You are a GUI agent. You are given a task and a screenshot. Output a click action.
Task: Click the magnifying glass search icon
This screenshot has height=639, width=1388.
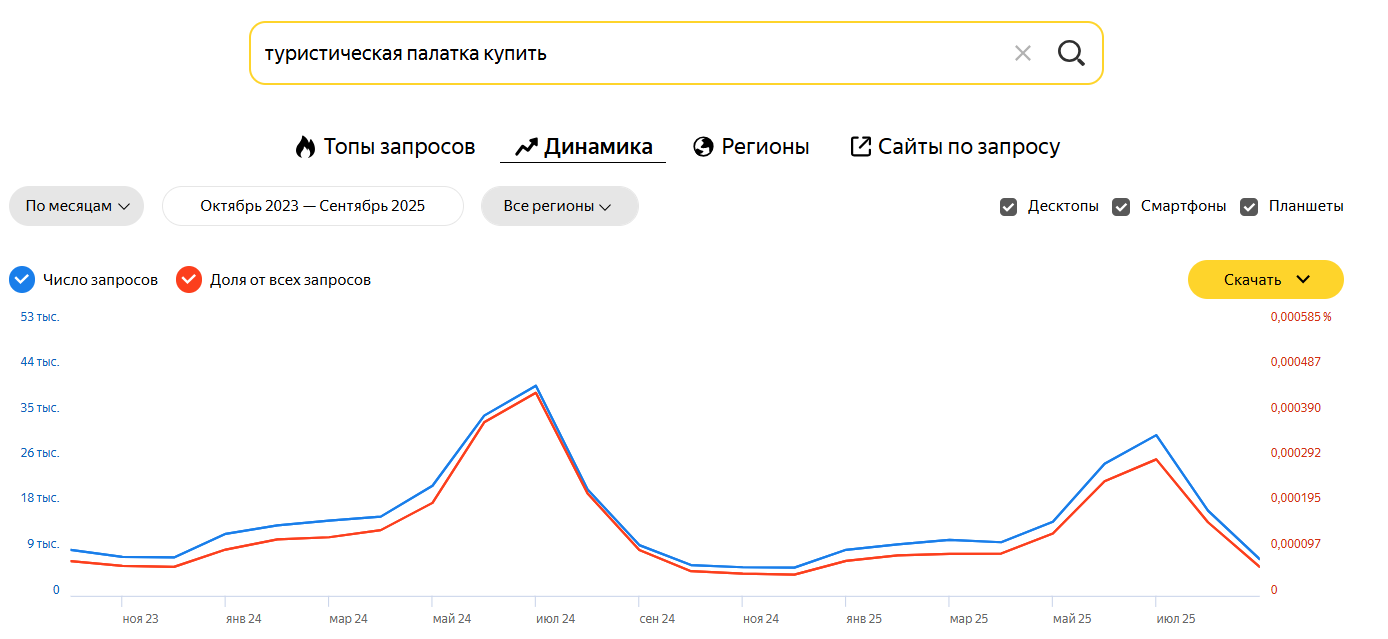coord(1071,53)
